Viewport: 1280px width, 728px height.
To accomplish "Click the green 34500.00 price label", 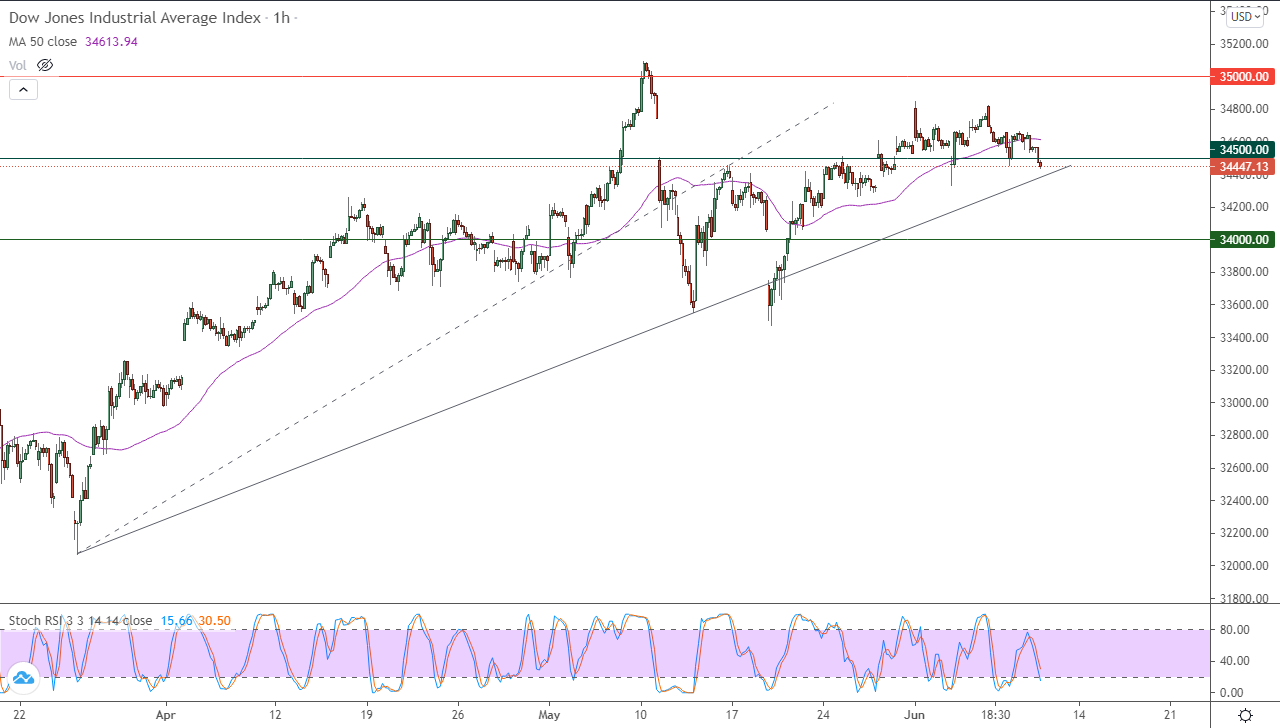I will click(1242, 150).
